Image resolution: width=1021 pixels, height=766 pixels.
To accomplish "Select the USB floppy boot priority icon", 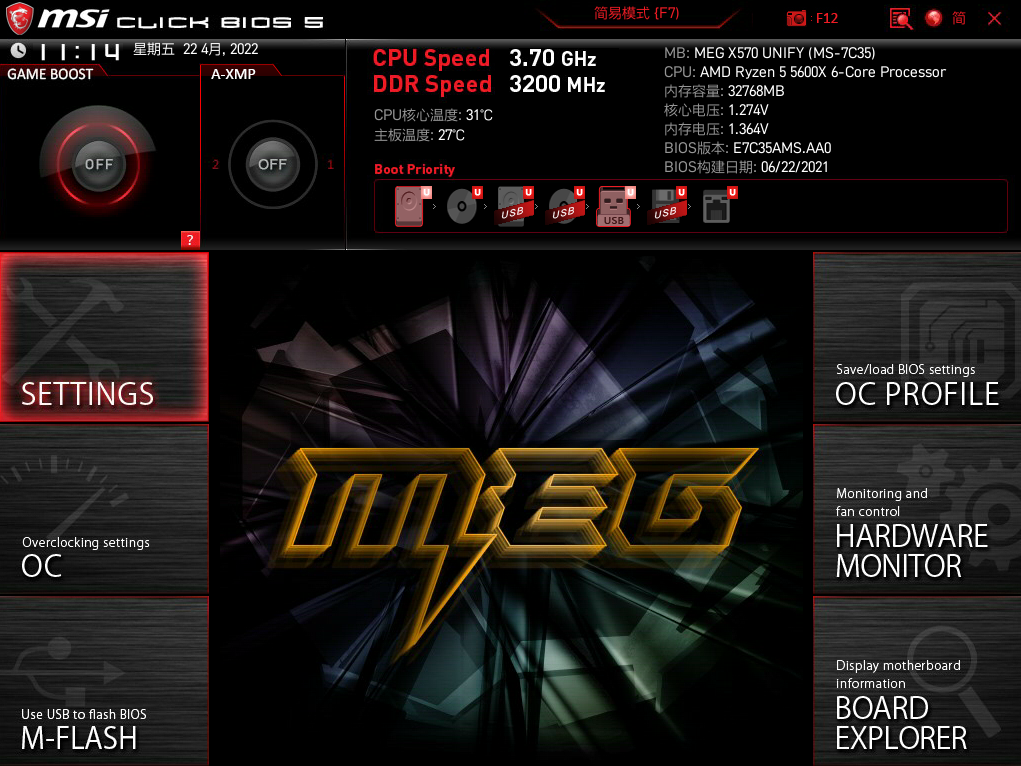I will click(667, 206).
